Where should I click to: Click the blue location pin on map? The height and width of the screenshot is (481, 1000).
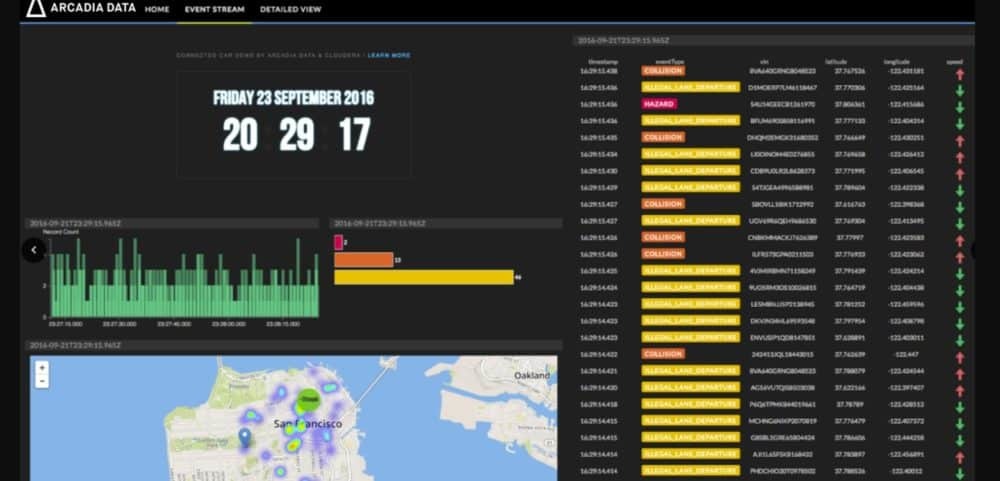pos(245,437)
